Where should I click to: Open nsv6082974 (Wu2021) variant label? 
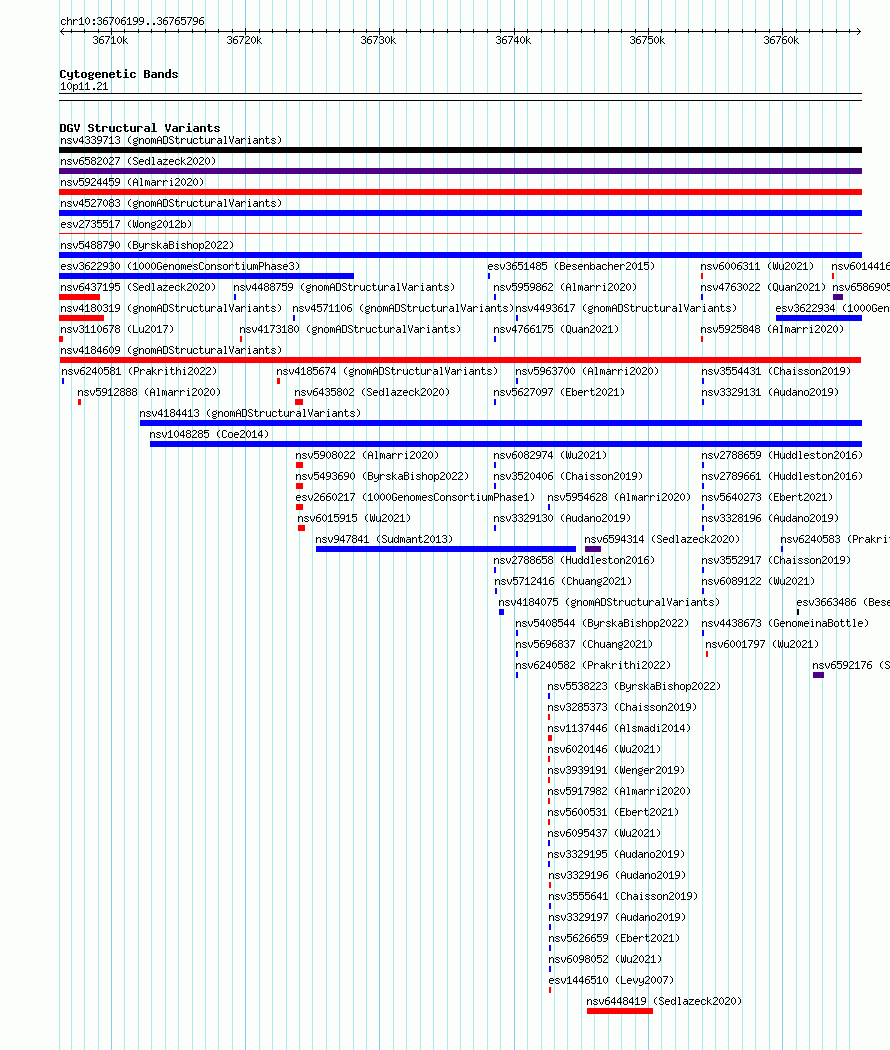coord(550,455)
